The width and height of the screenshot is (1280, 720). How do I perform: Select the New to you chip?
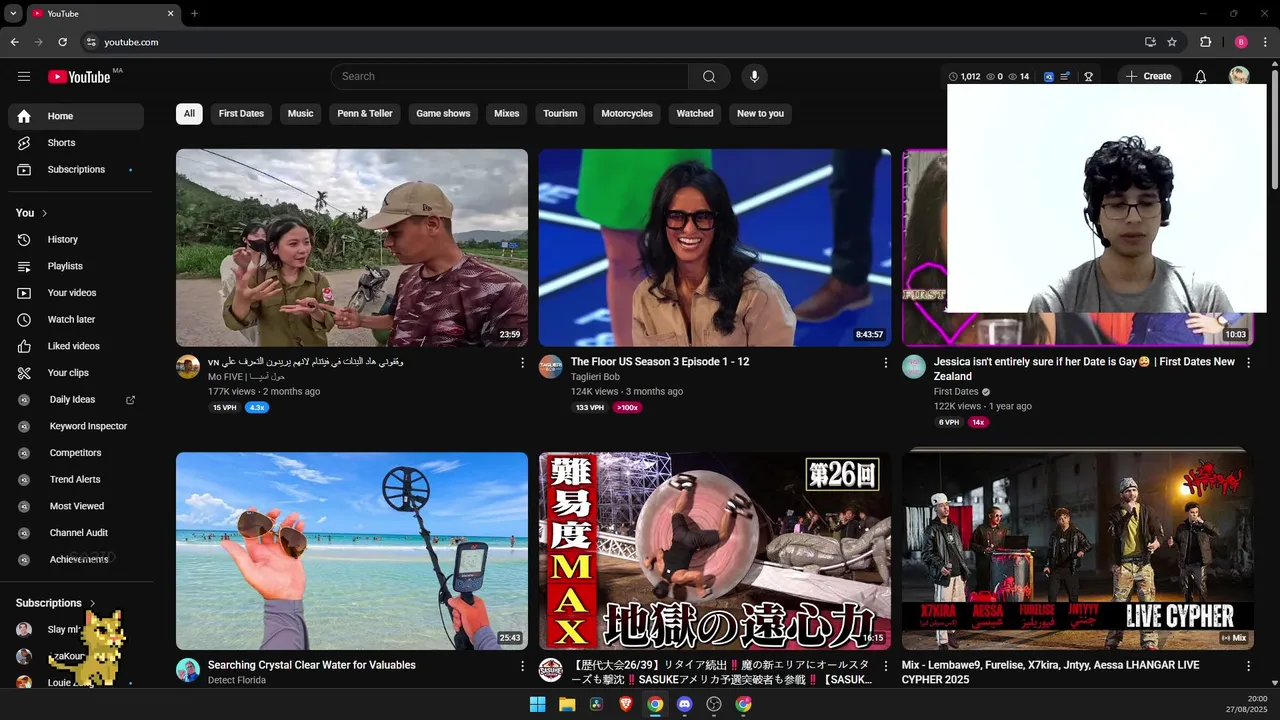coord(760,113)
